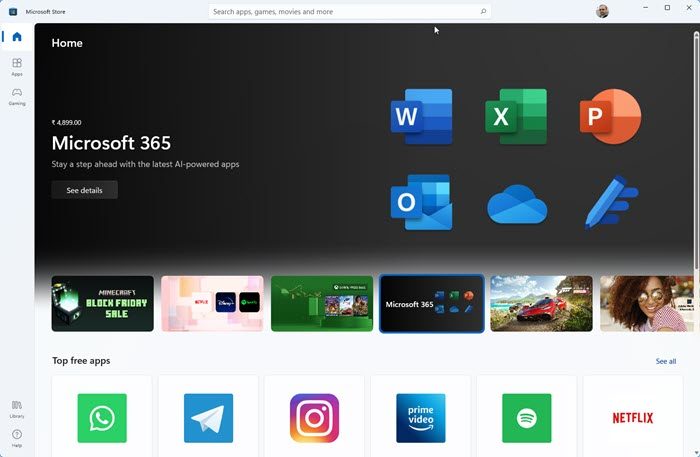Click the search magnifier icon
The width and height of the screenshot is (700, 457).
(x=483, y=11)
